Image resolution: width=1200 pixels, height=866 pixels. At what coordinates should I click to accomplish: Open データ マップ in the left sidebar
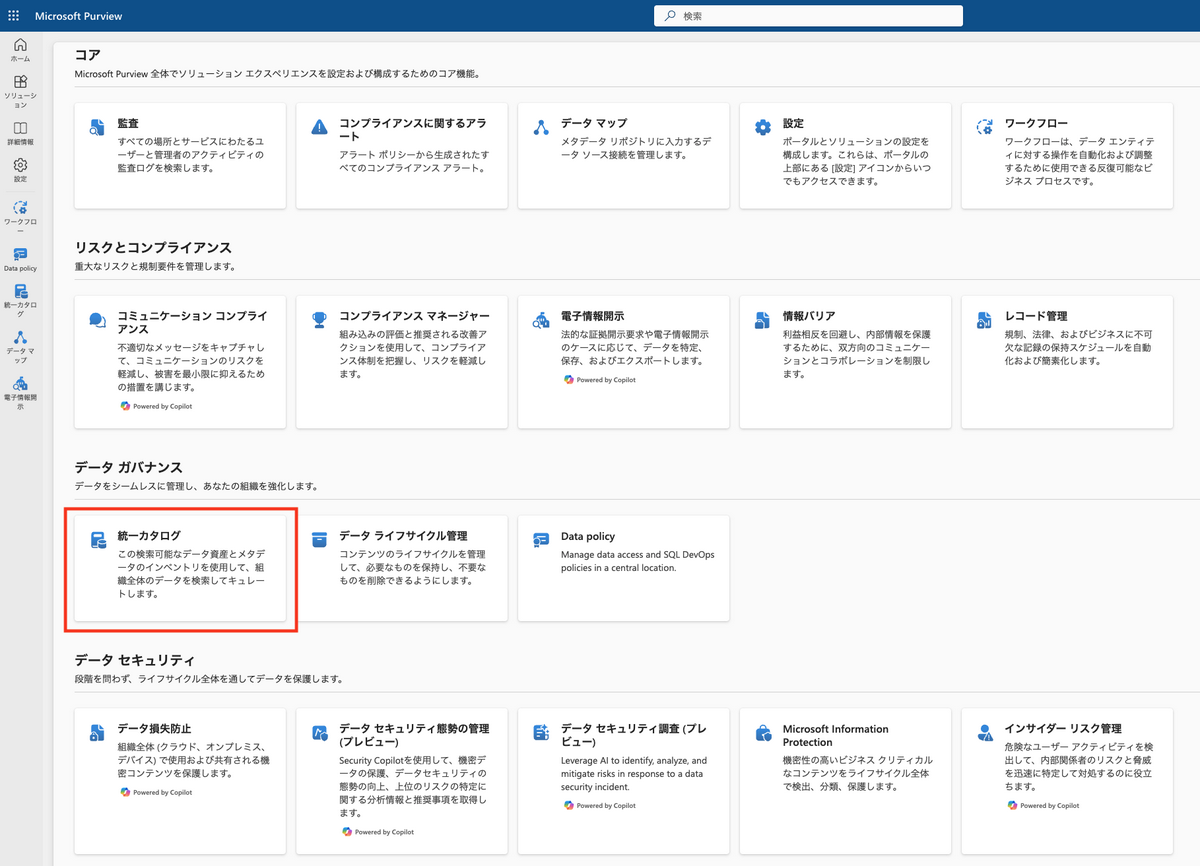(x=20, y=345)
